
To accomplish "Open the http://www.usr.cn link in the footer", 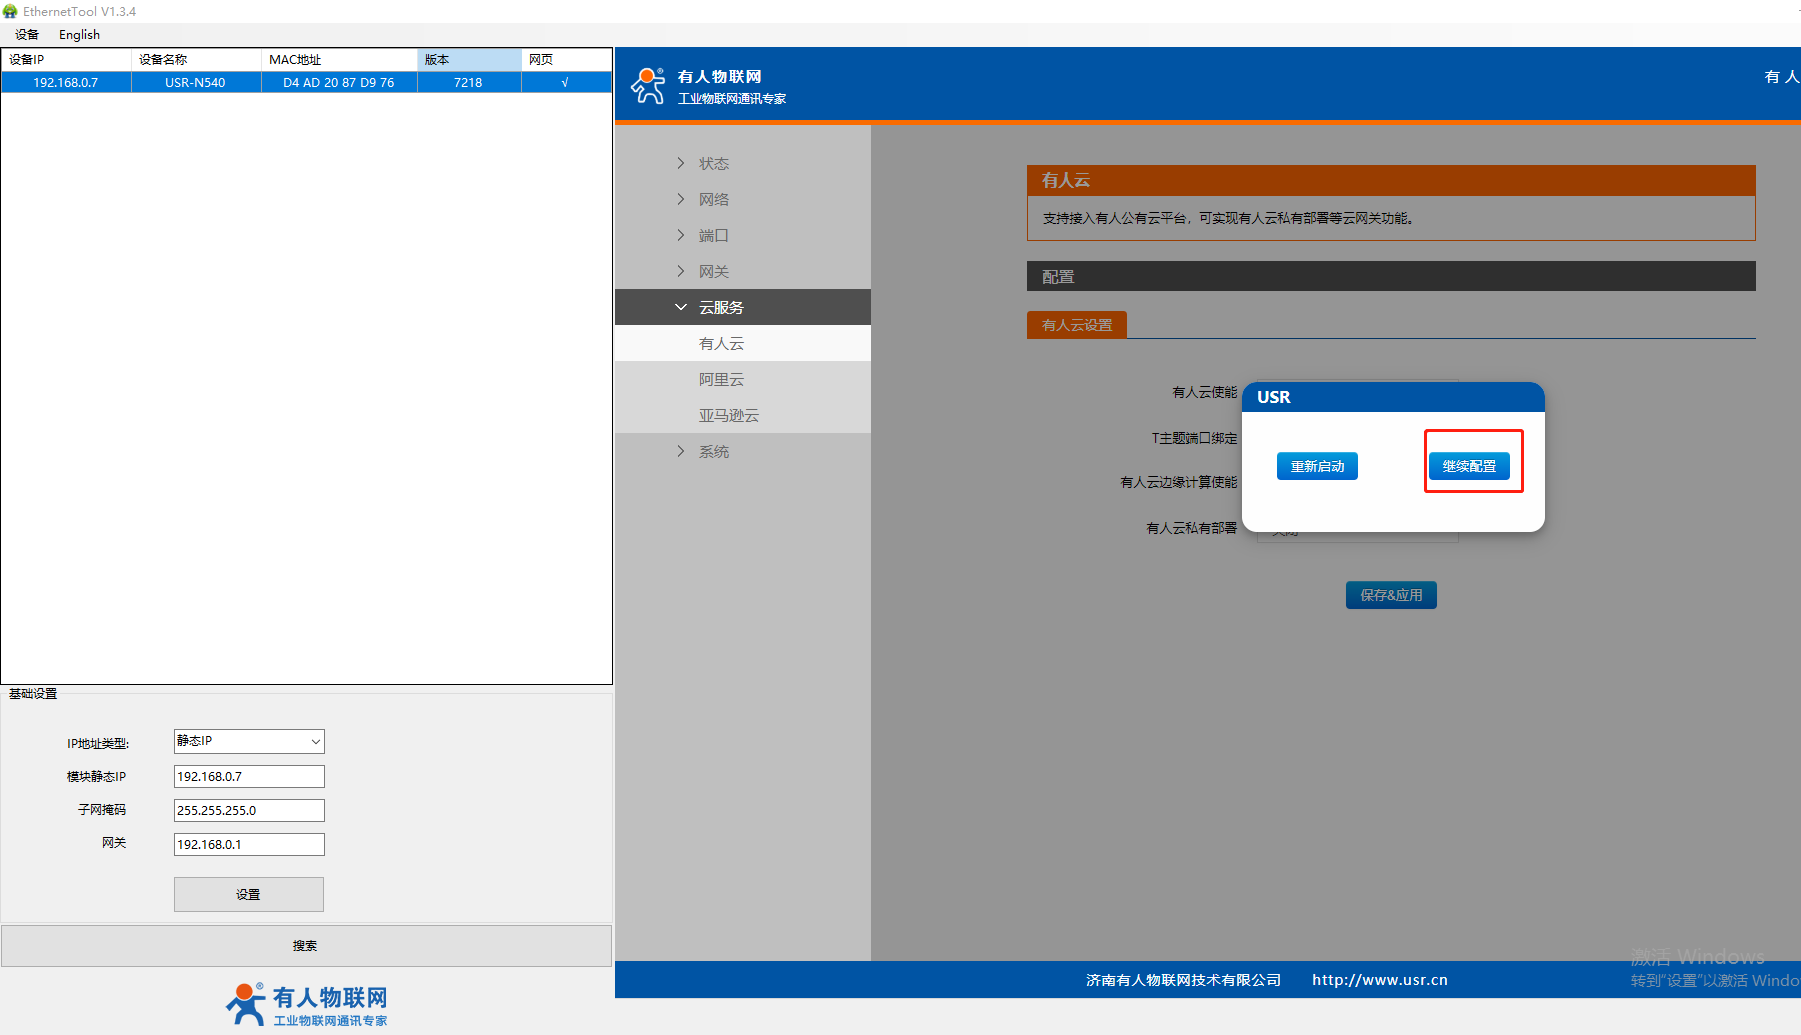I will pos(1380,980).
